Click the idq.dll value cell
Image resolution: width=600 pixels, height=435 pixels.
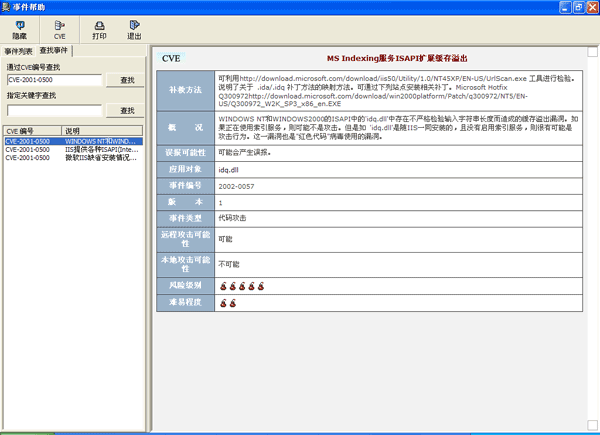399,169
